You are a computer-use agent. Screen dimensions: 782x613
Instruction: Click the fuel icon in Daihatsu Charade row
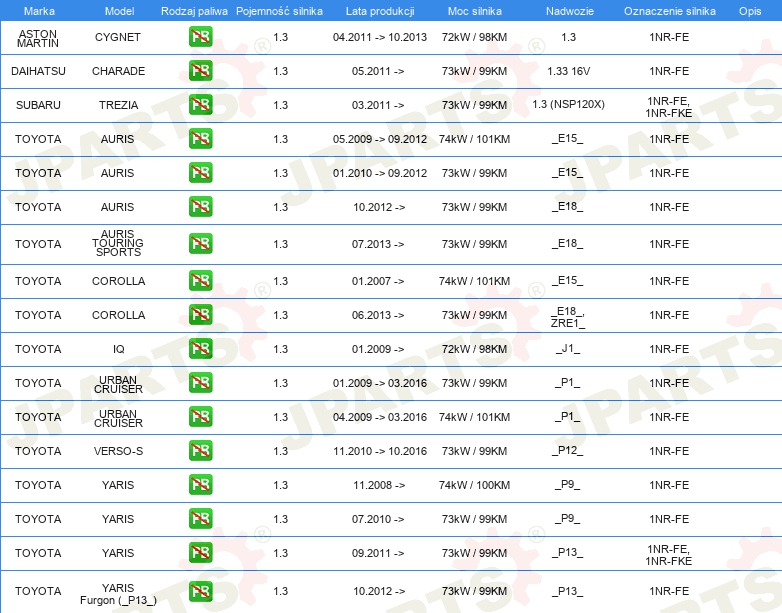(200, 71)
